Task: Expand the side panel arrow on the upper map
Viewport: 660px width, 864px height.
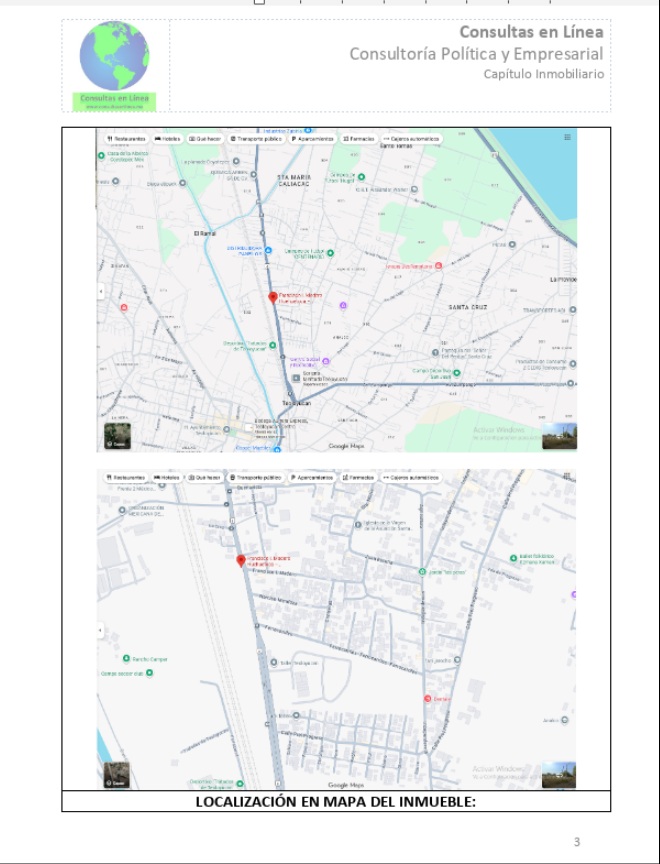Action: pos(100,291)
